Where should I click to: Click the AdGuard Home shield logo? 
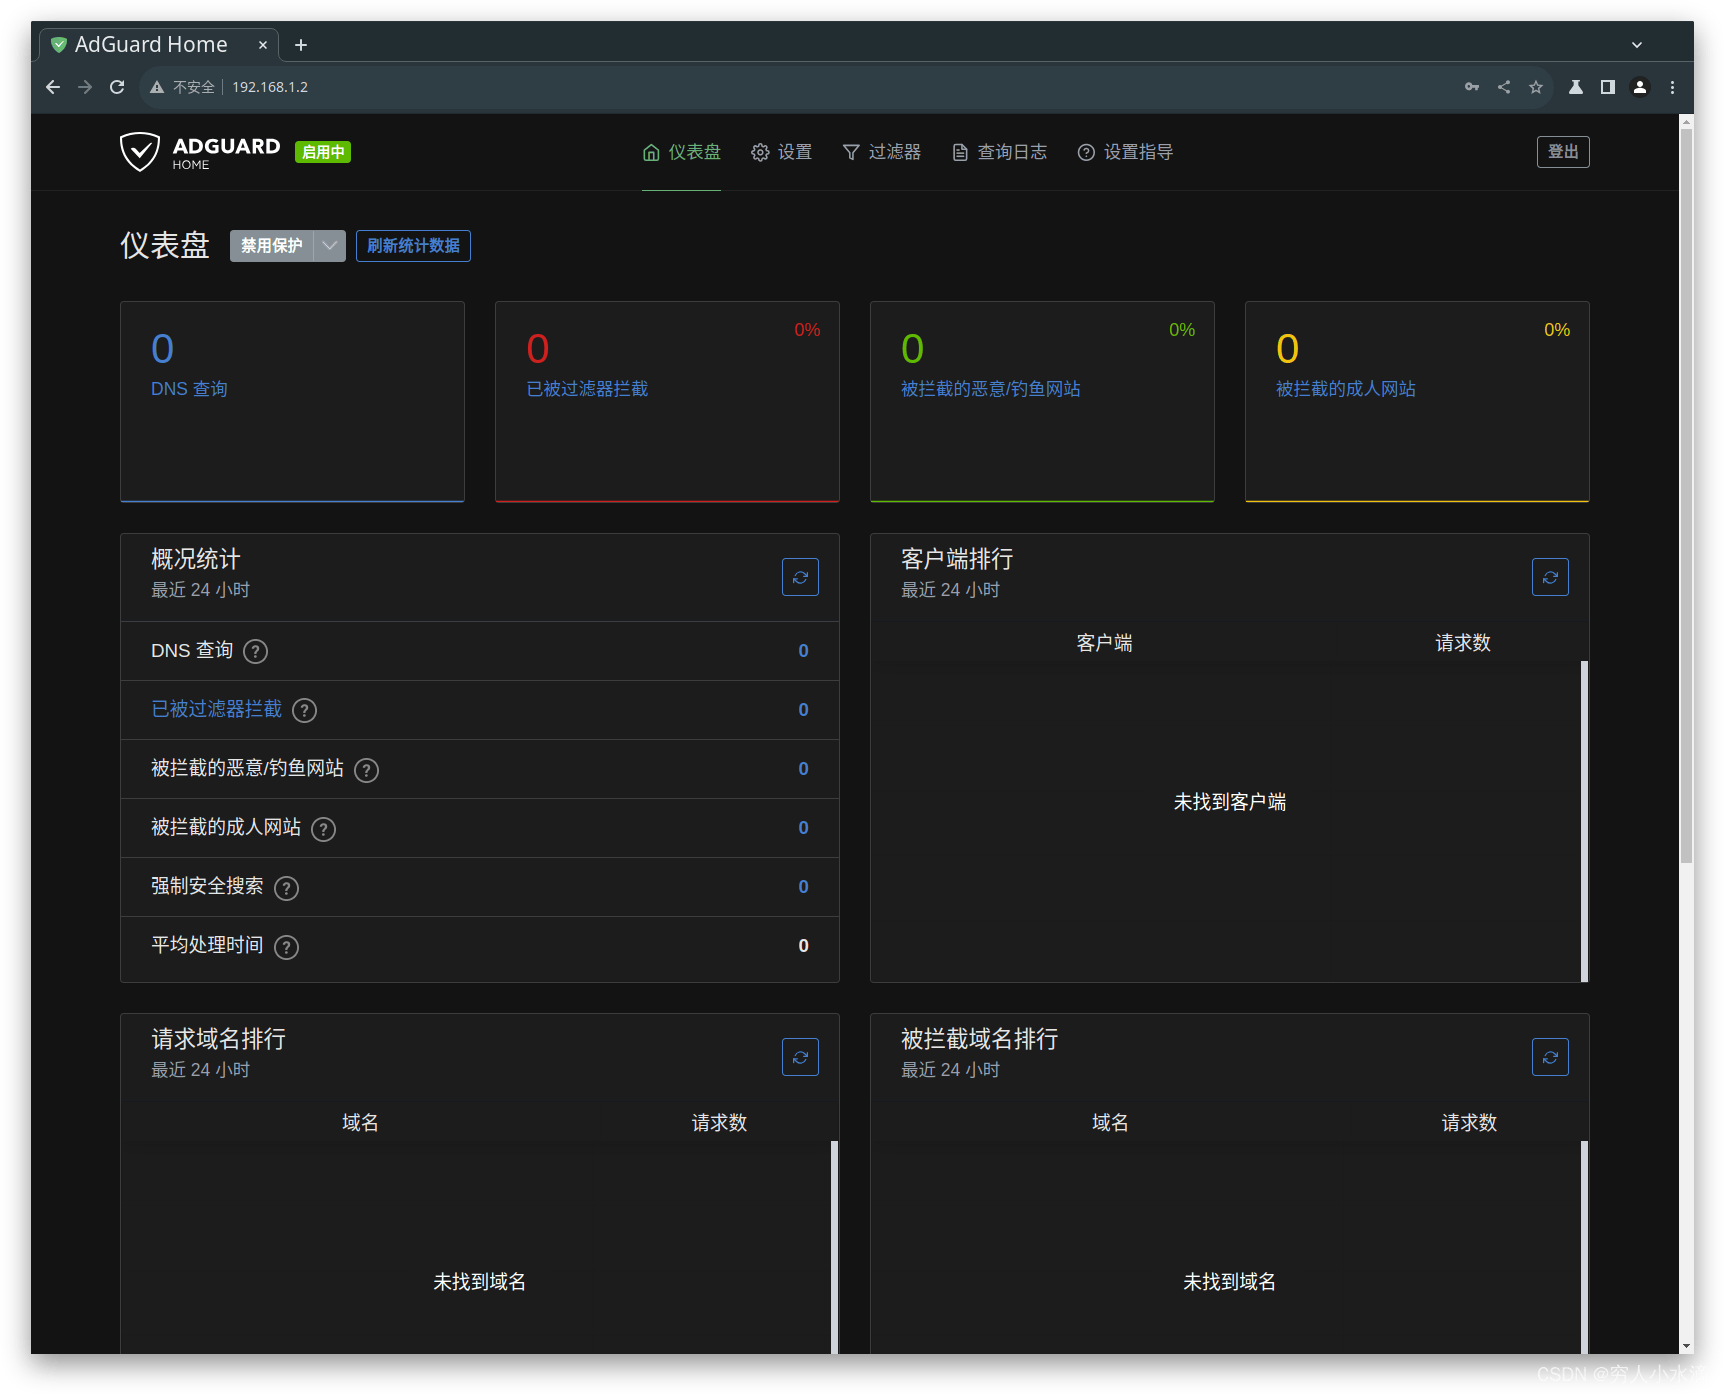[200, 152]
